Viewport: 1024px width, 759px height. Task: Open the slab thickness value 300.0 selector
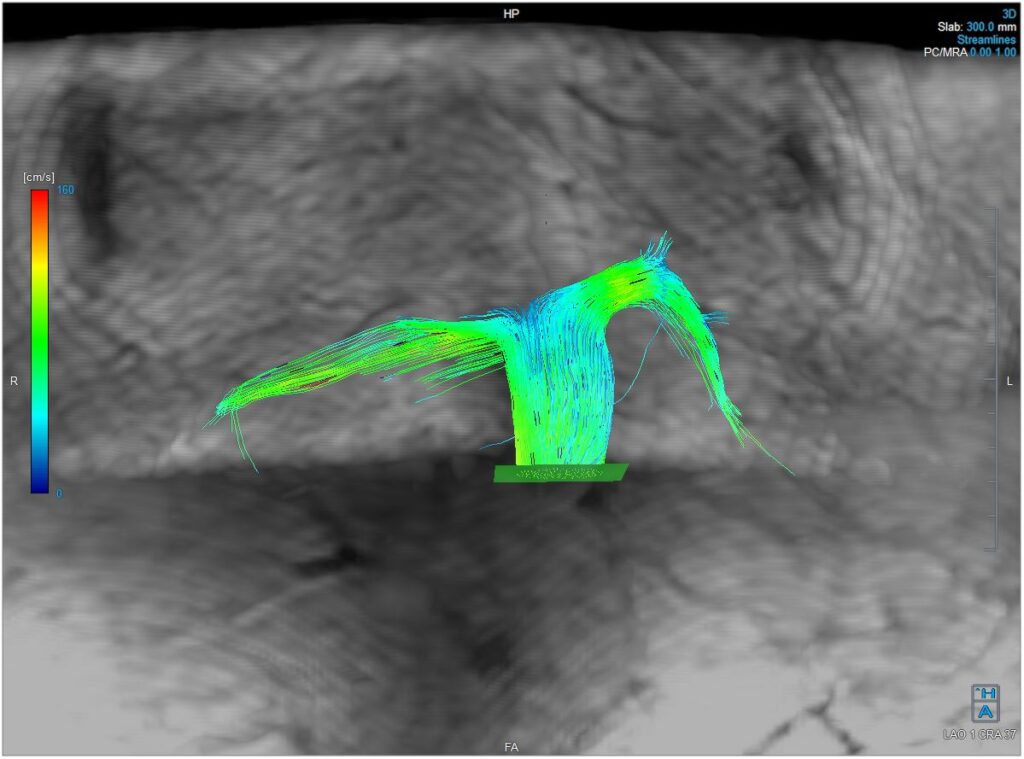[978, 27]
